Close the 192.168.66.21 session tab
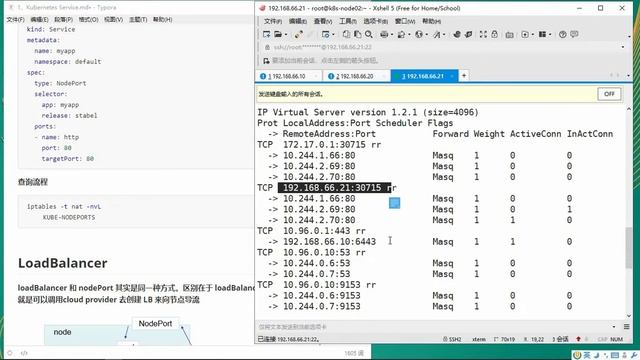 [452, 76]
